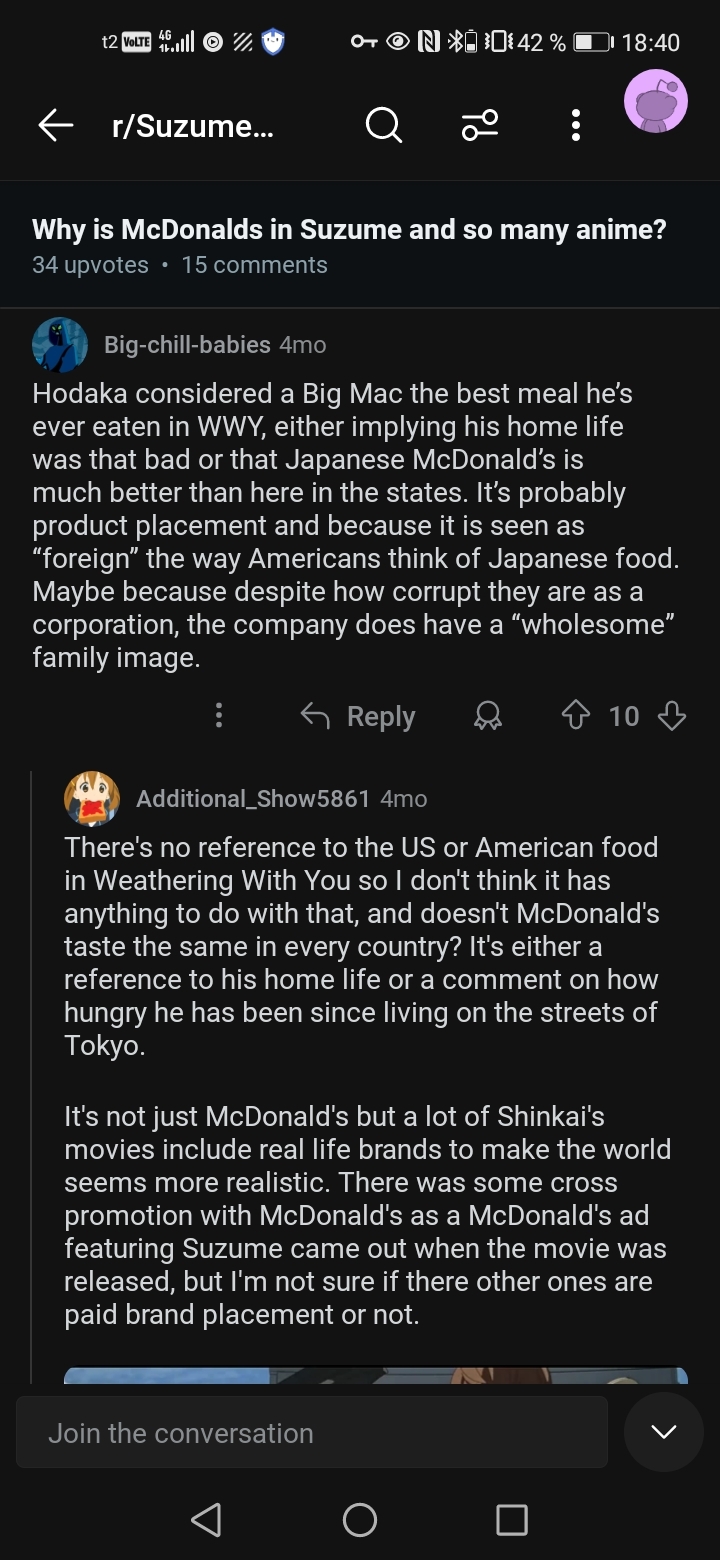
Task: Tap Join the conversation field
Action: click(312, 1432)
